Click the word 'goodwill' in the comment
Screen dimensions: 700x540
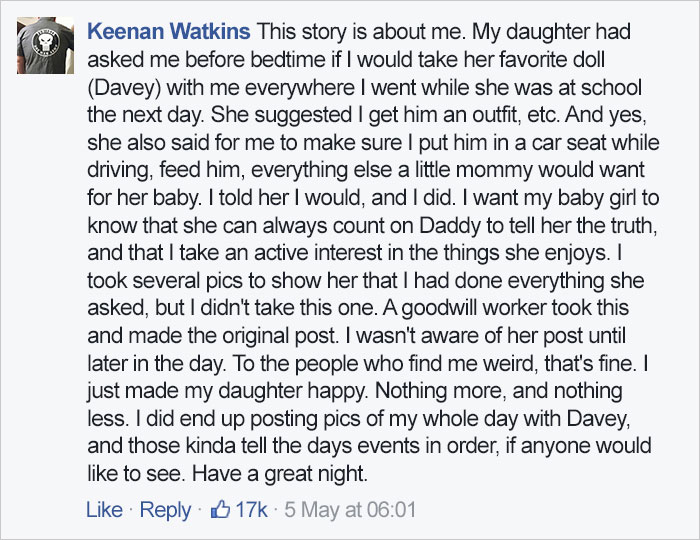440,308
